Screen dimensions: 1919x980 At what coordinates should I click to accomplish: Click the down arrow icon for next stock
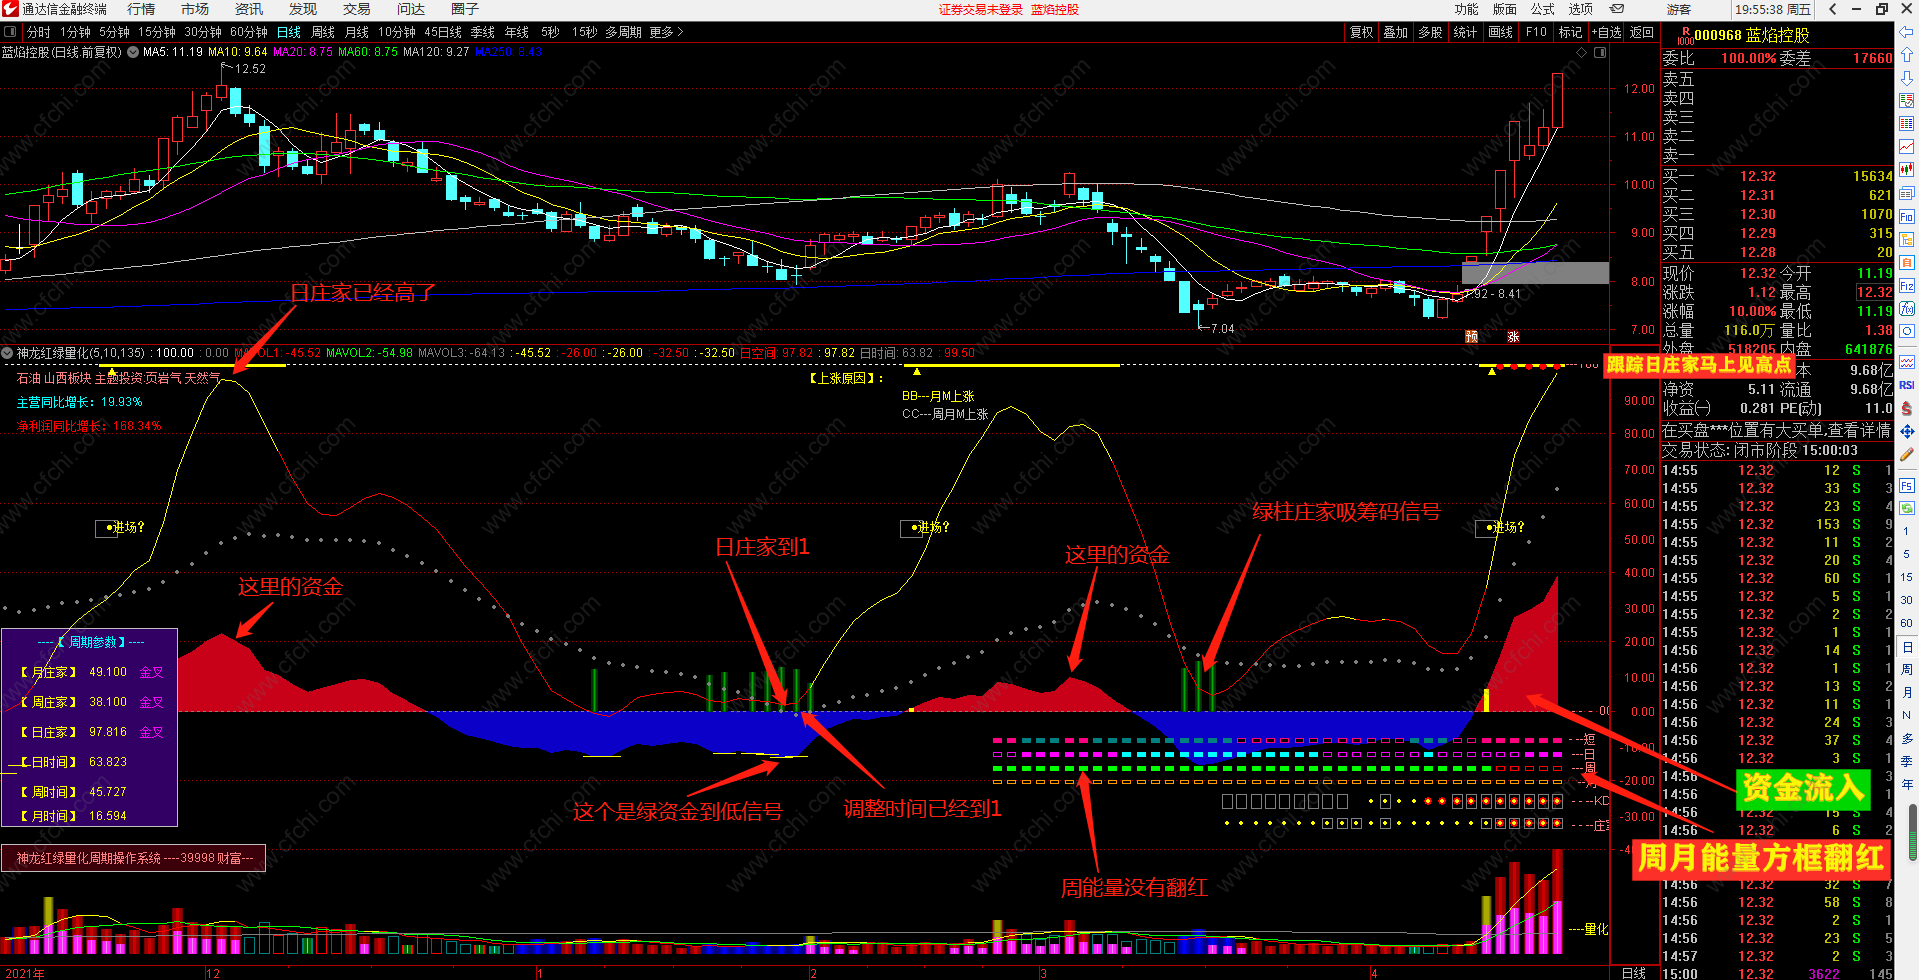[x=1907, y=78]
